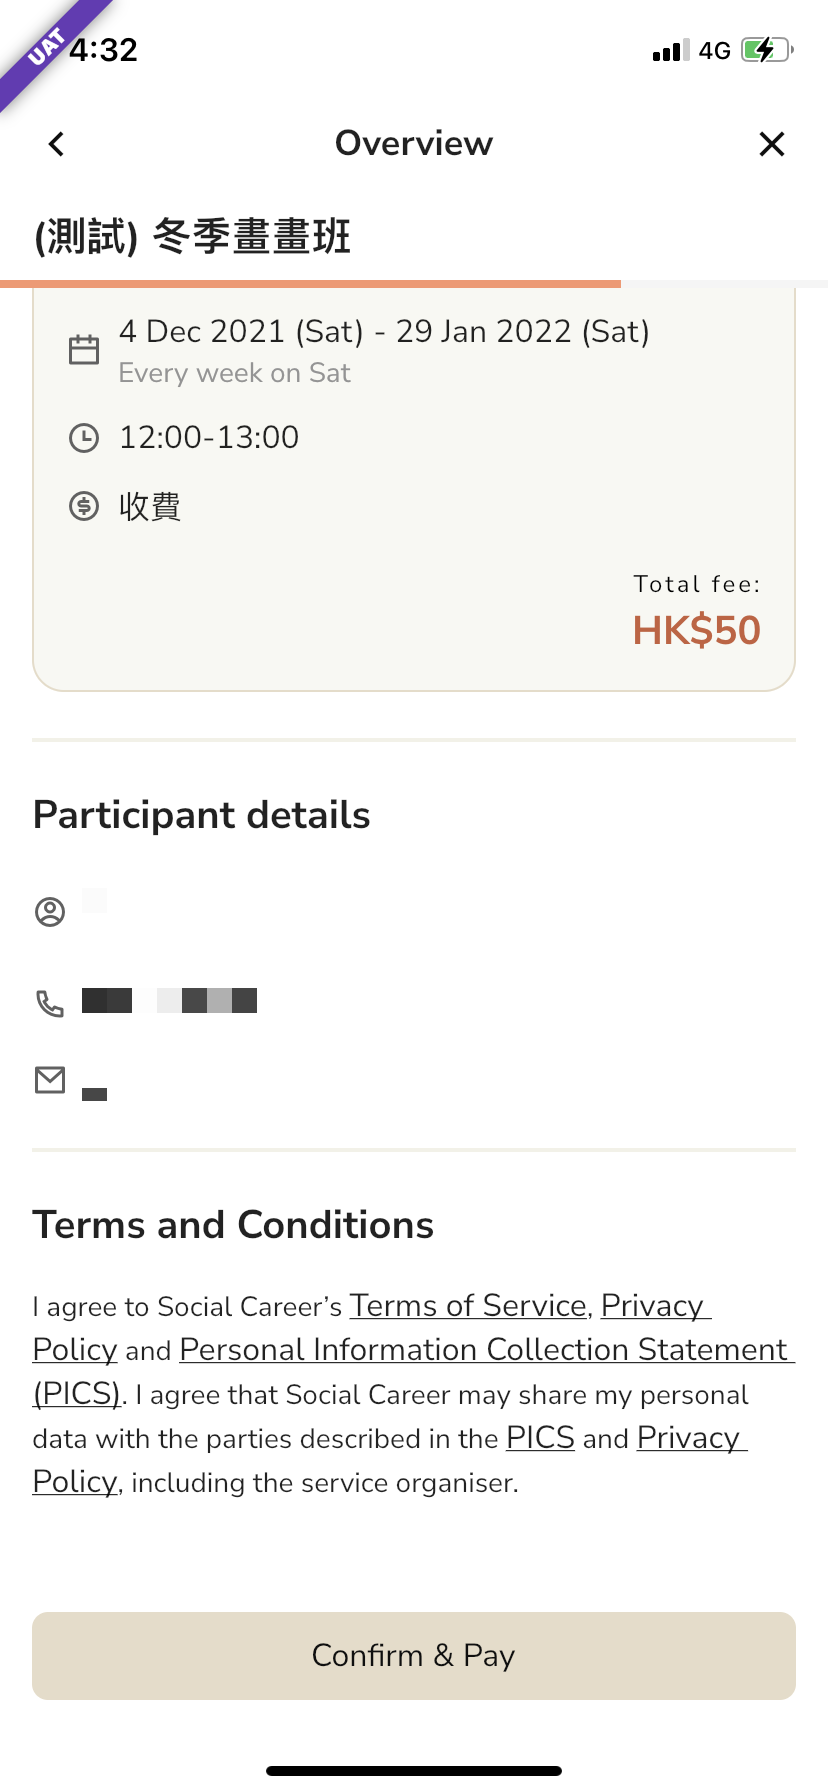
Task: Click the phone icon in participant details
Action: [x=50, y=1003]
